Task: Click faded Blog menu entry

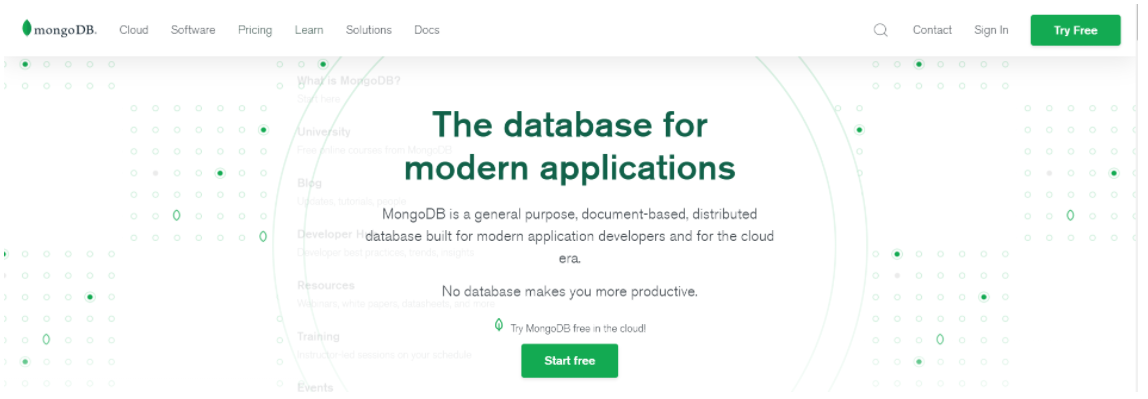Action: pos(309,183)
